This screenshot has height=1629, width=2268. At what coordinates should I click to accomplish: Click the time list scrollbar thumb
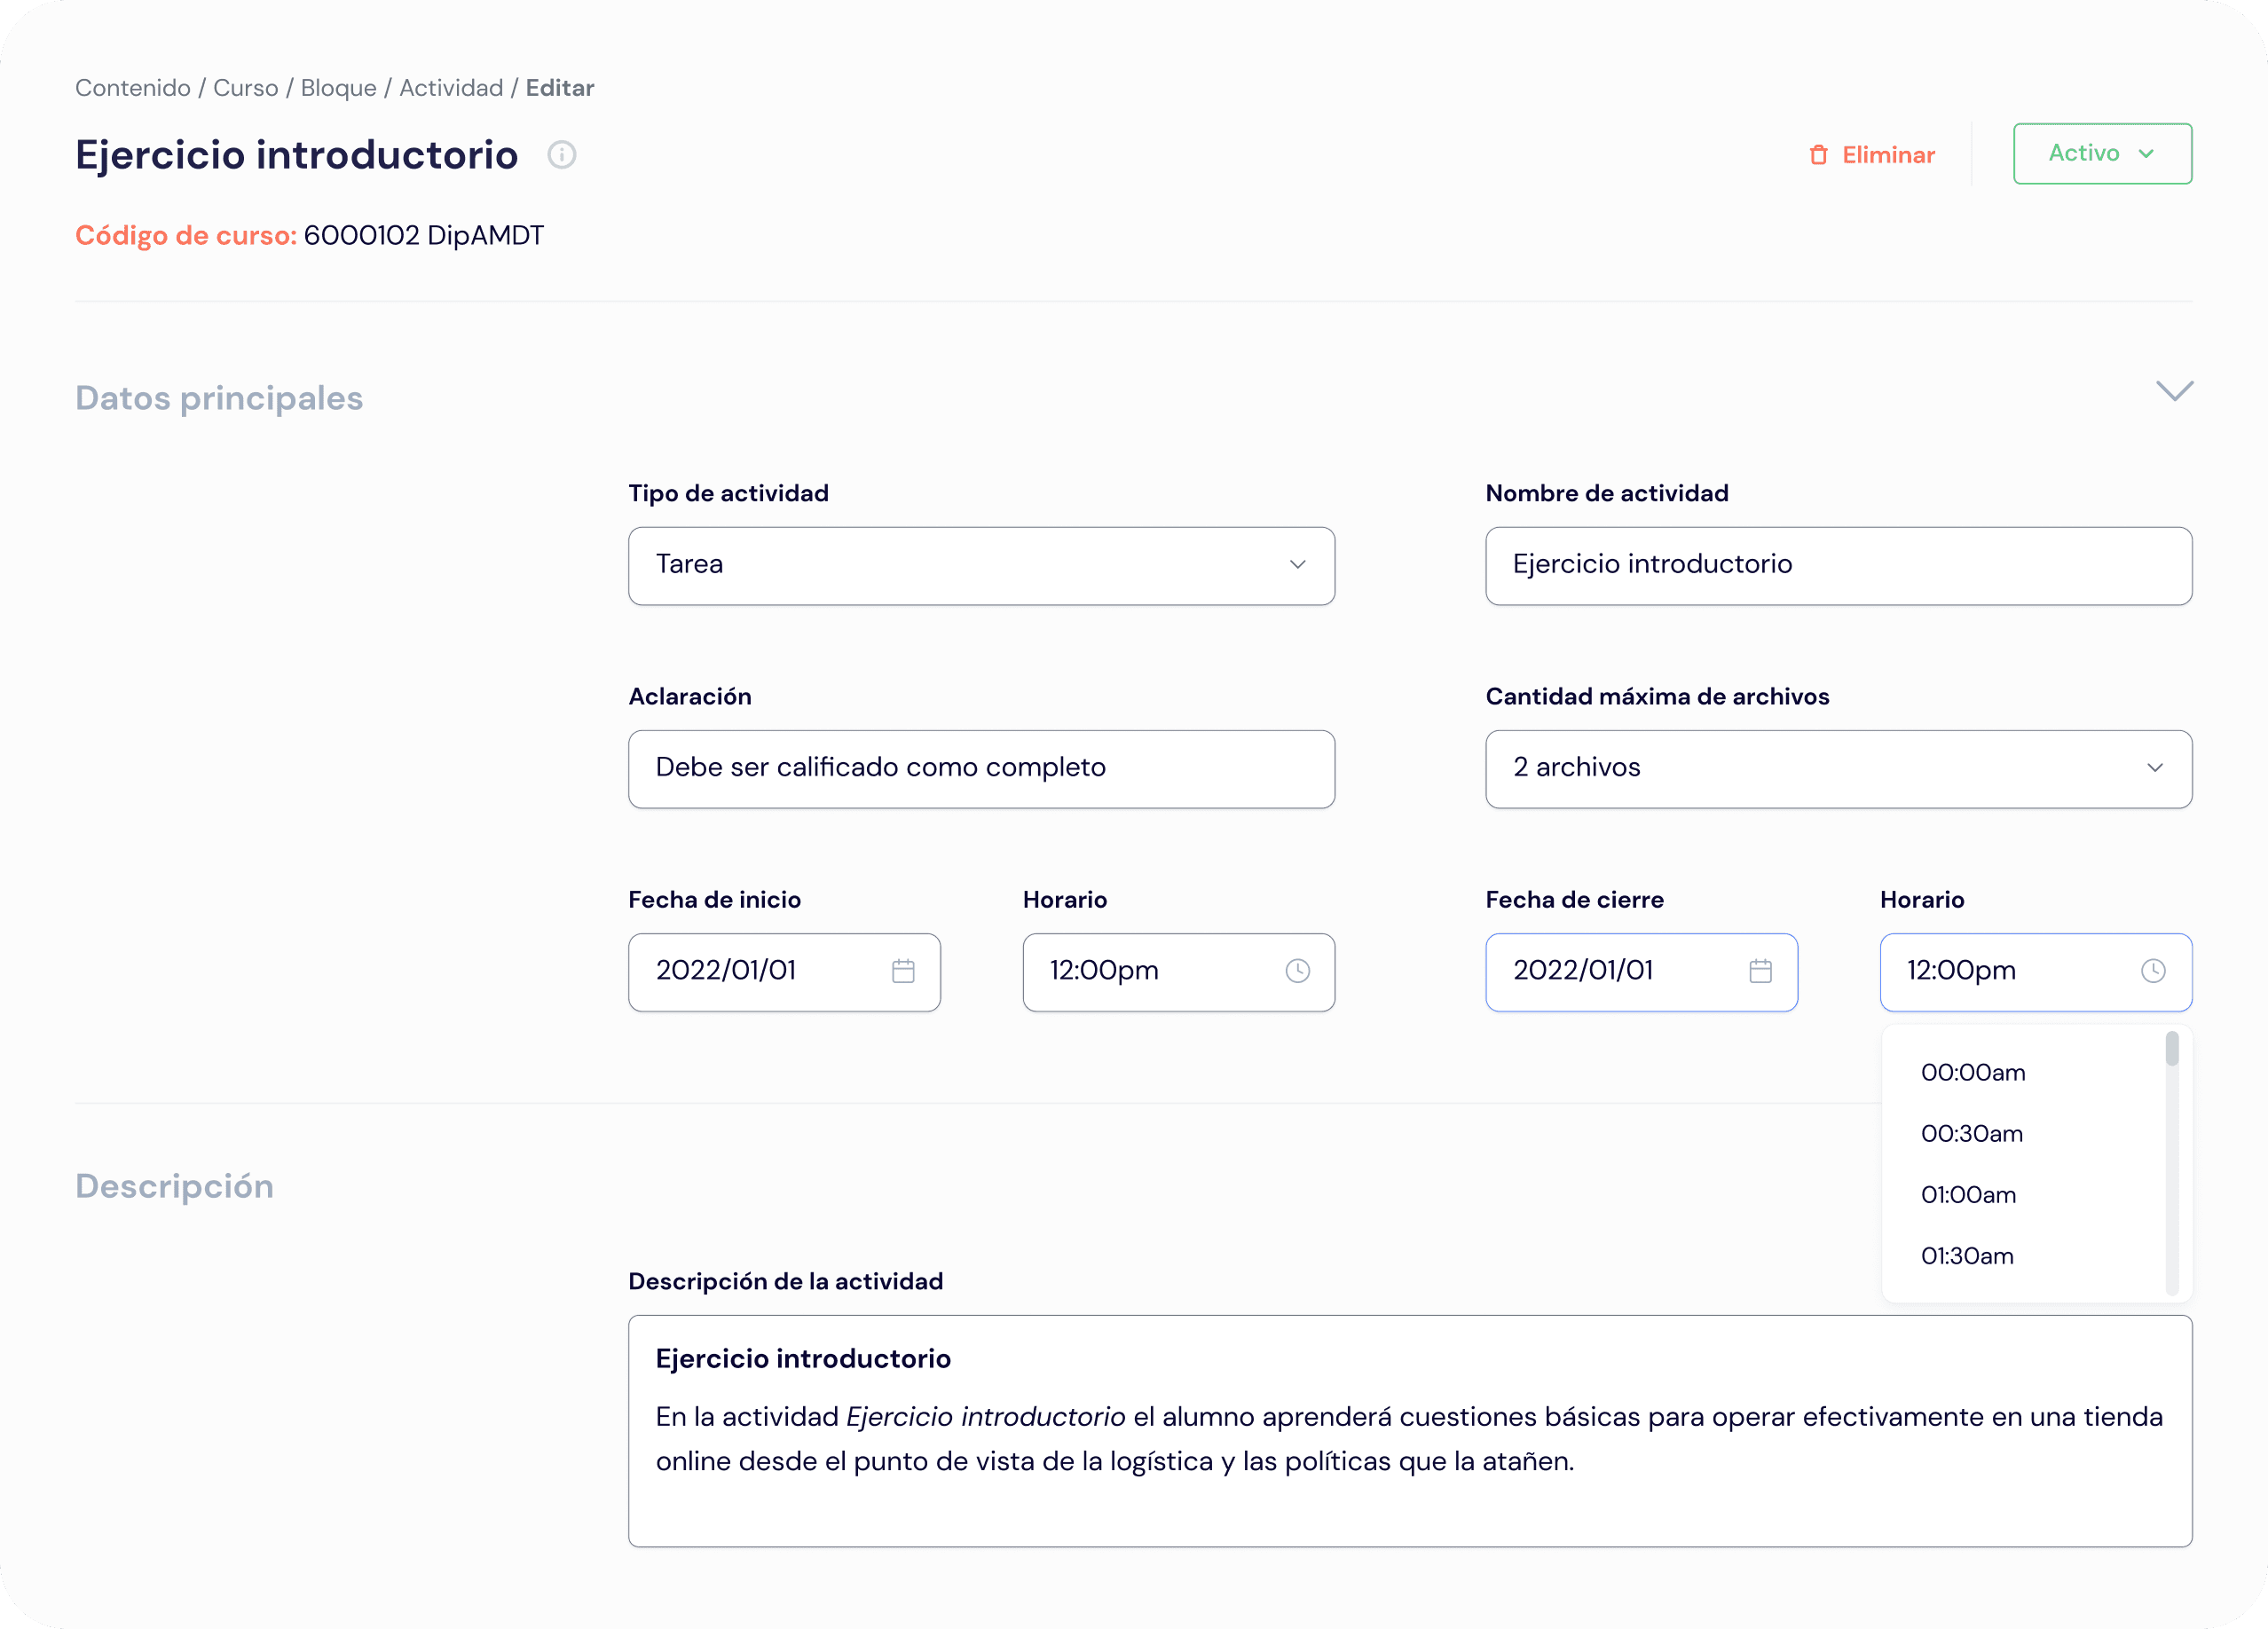2172,1049
